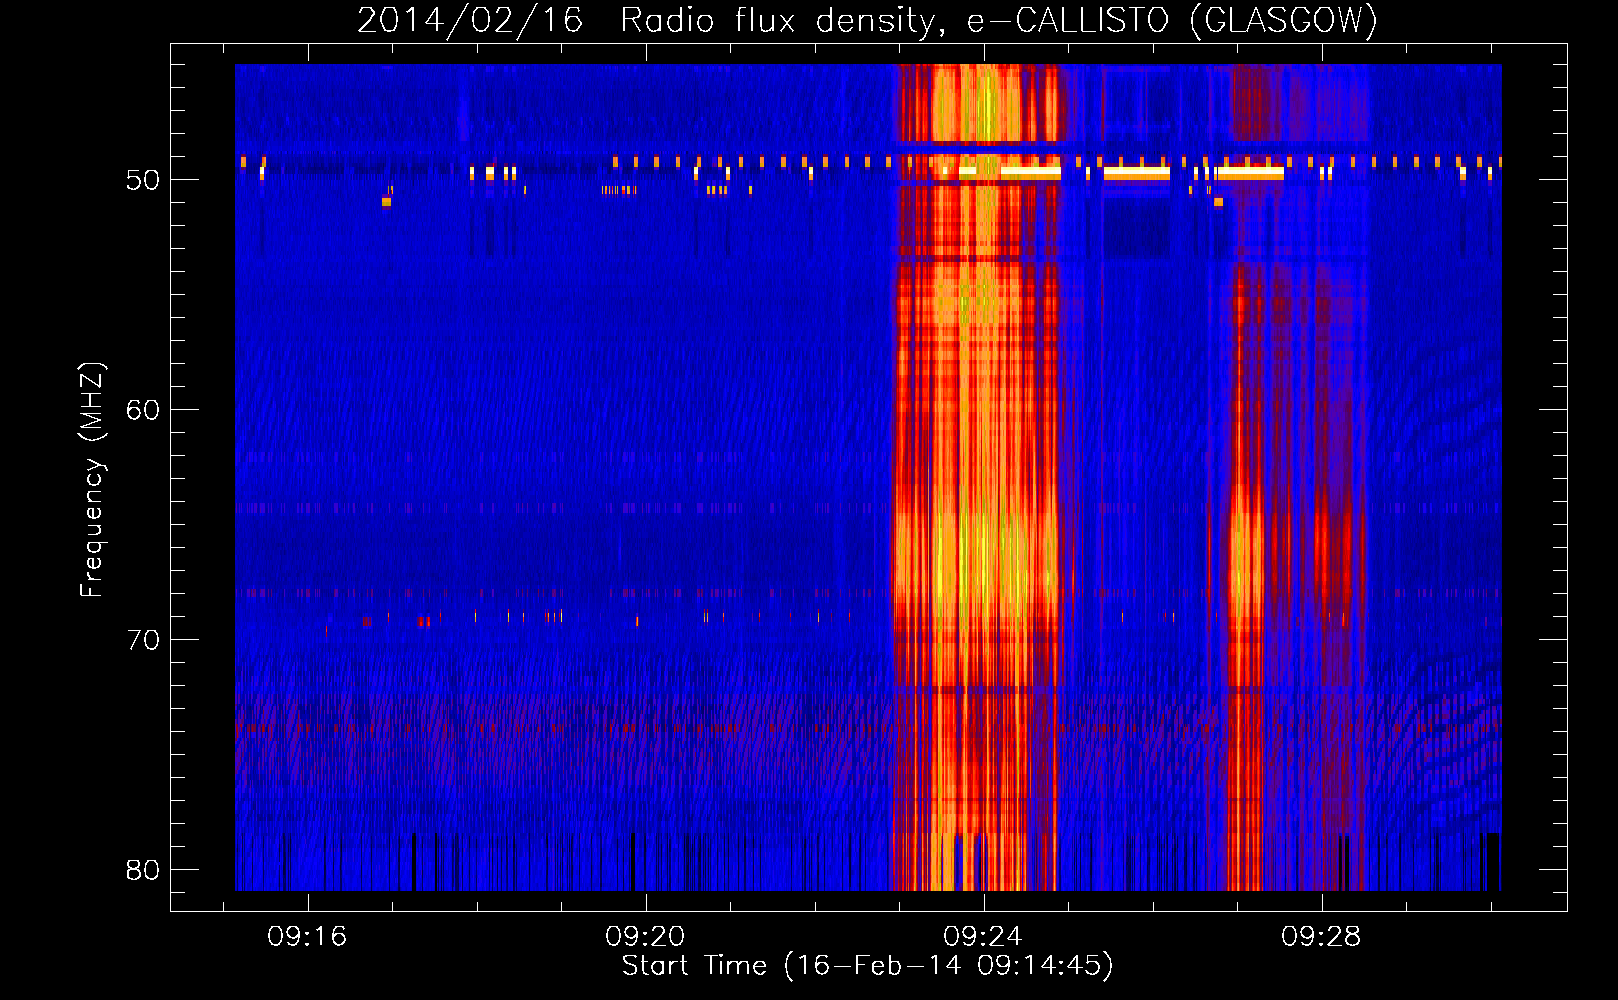
Task: Click the 60 frequency tick label
Action: (x=143, y=410)
